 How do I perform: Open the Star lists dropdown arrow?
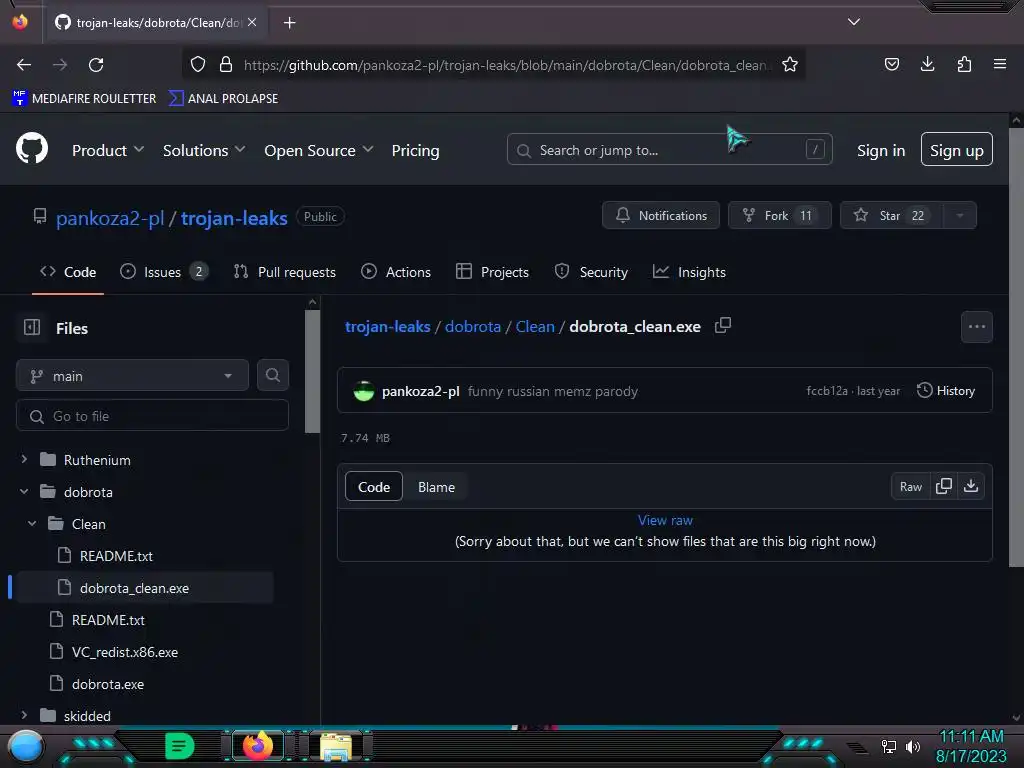tap(960, 216)
